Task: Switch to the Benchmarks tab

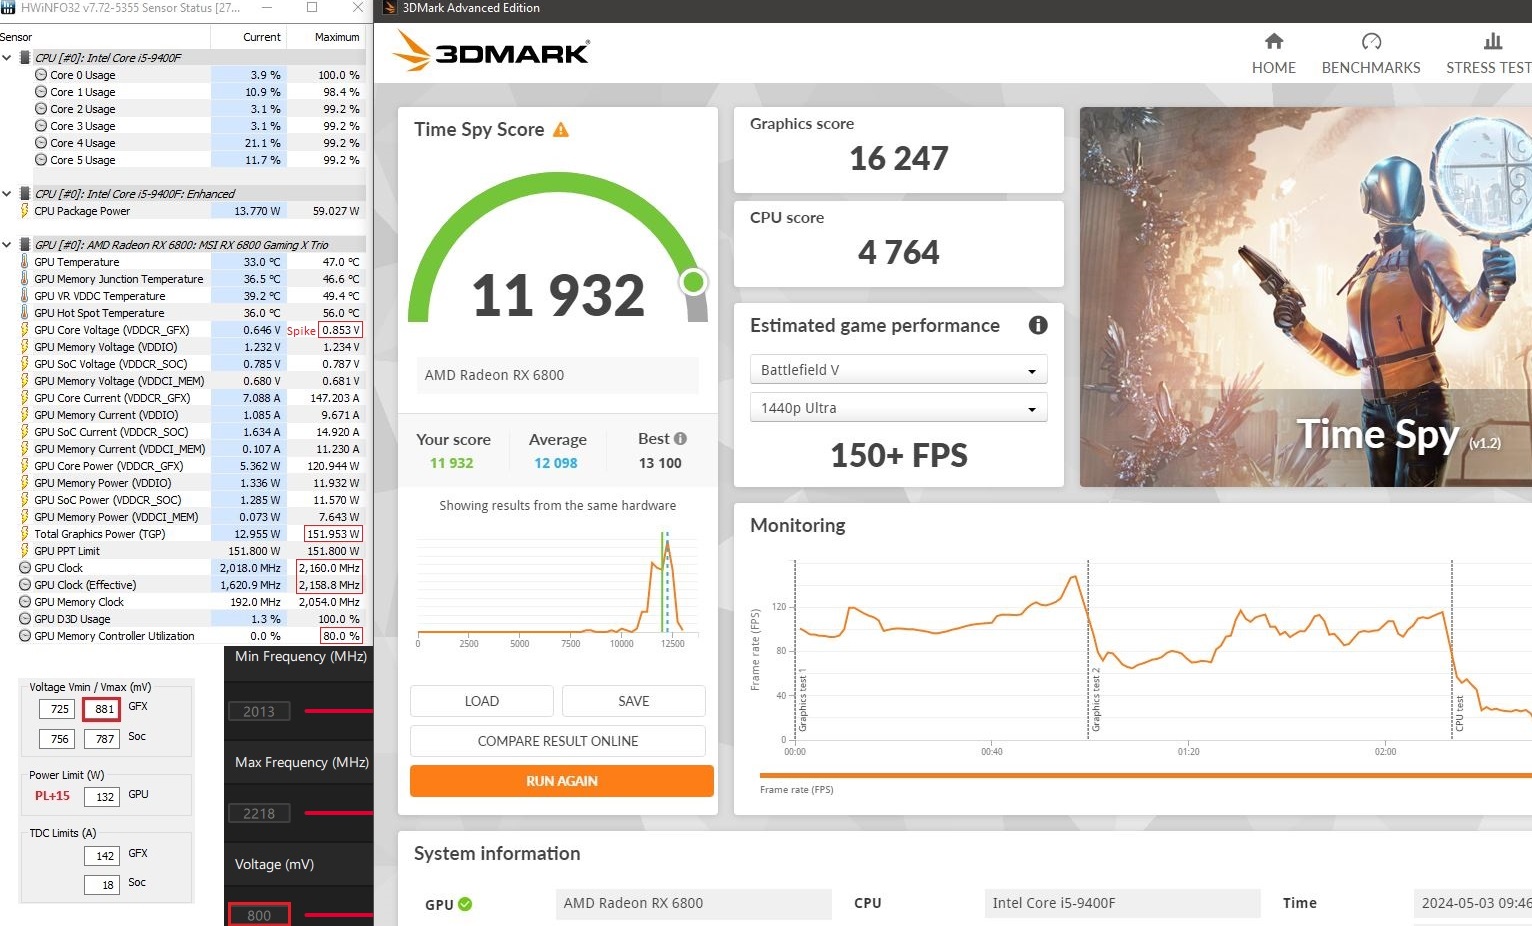Action: click(x=1370, y=54)
